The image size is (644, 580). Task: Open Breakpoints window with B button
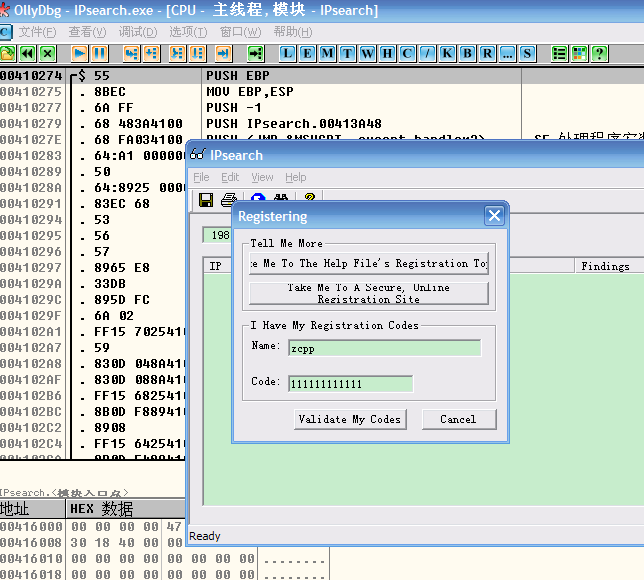(467, 54)
